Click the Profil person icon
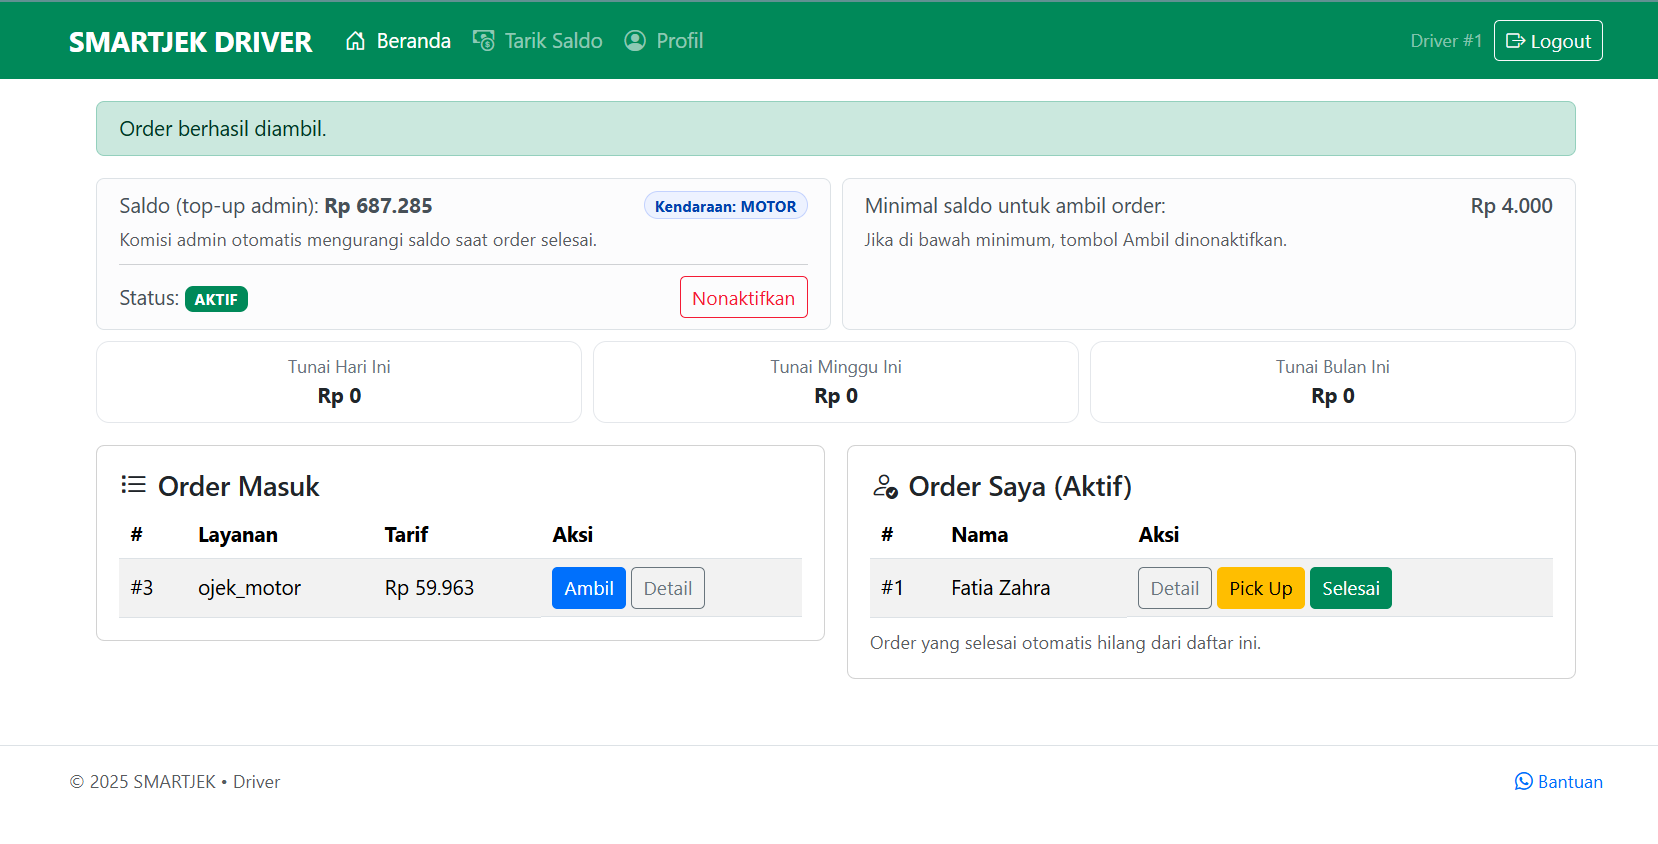1658x844 pixels. tap(635, 41)
